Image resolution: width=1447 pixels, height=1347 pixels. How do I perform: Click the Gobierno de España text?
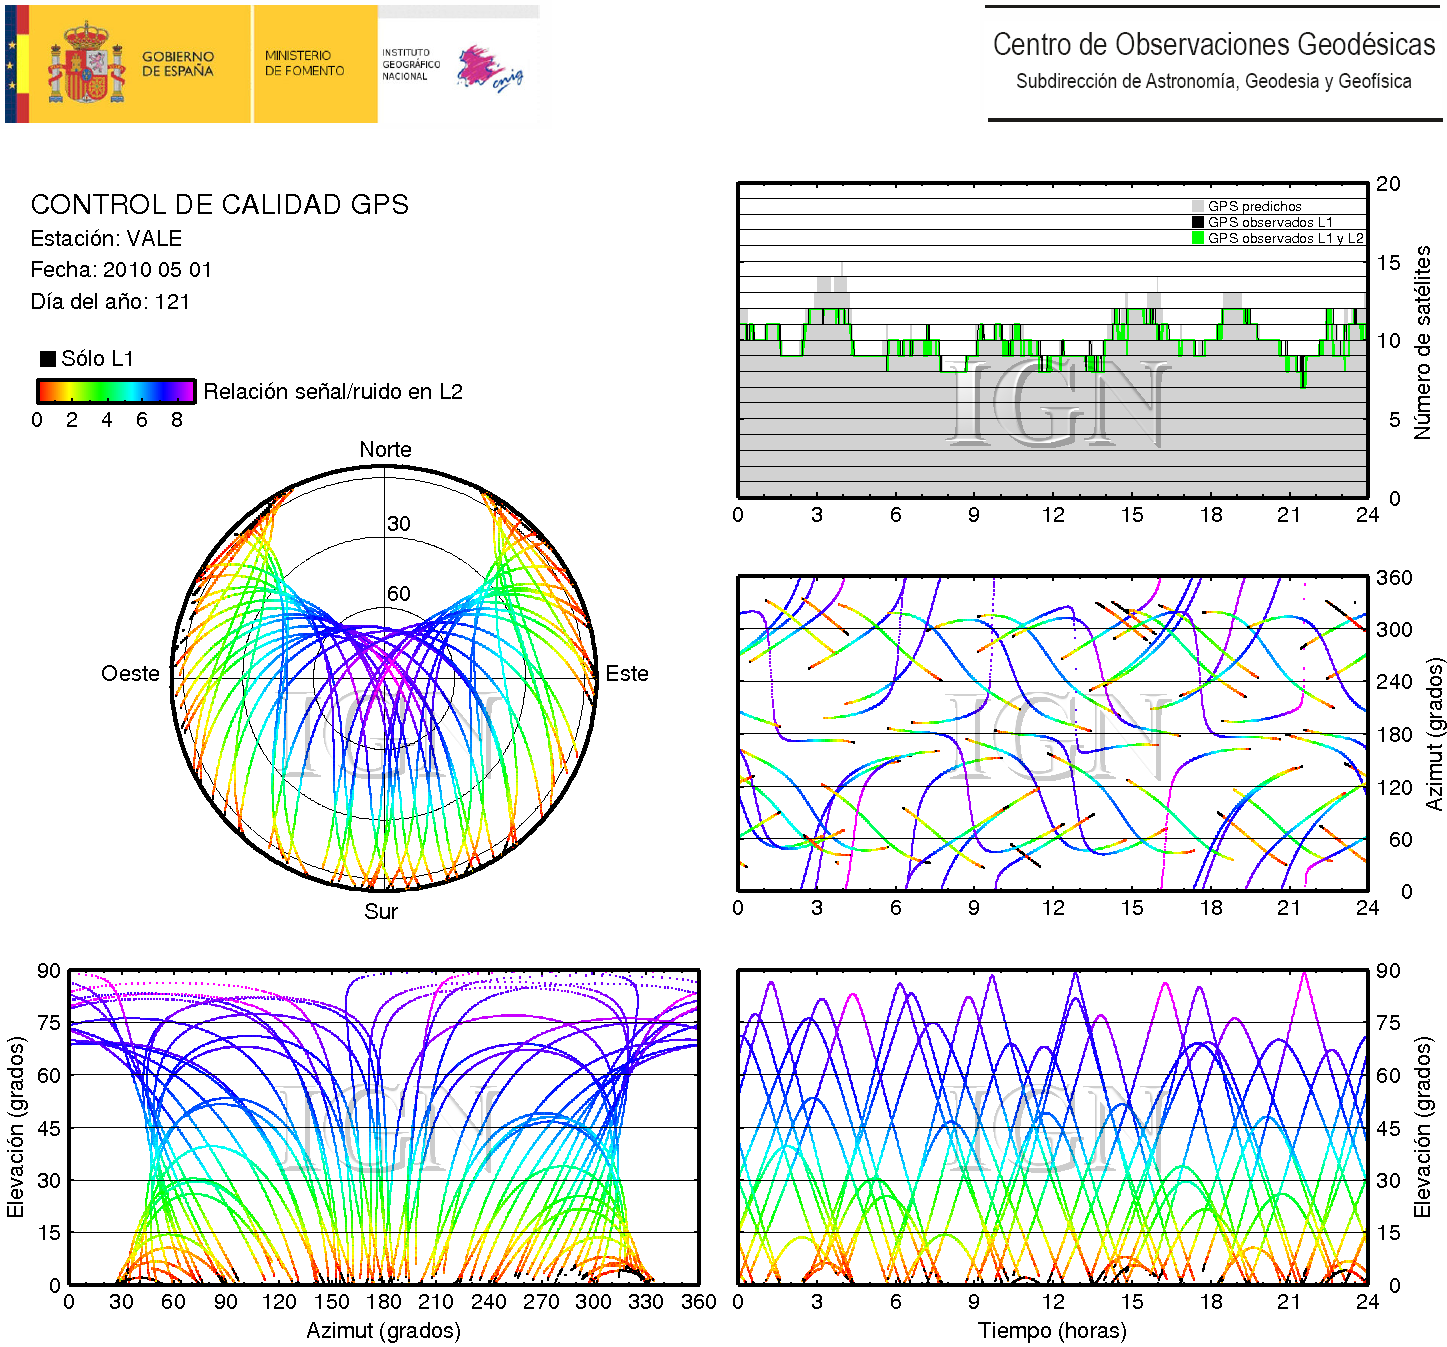(x=178, y=64)
